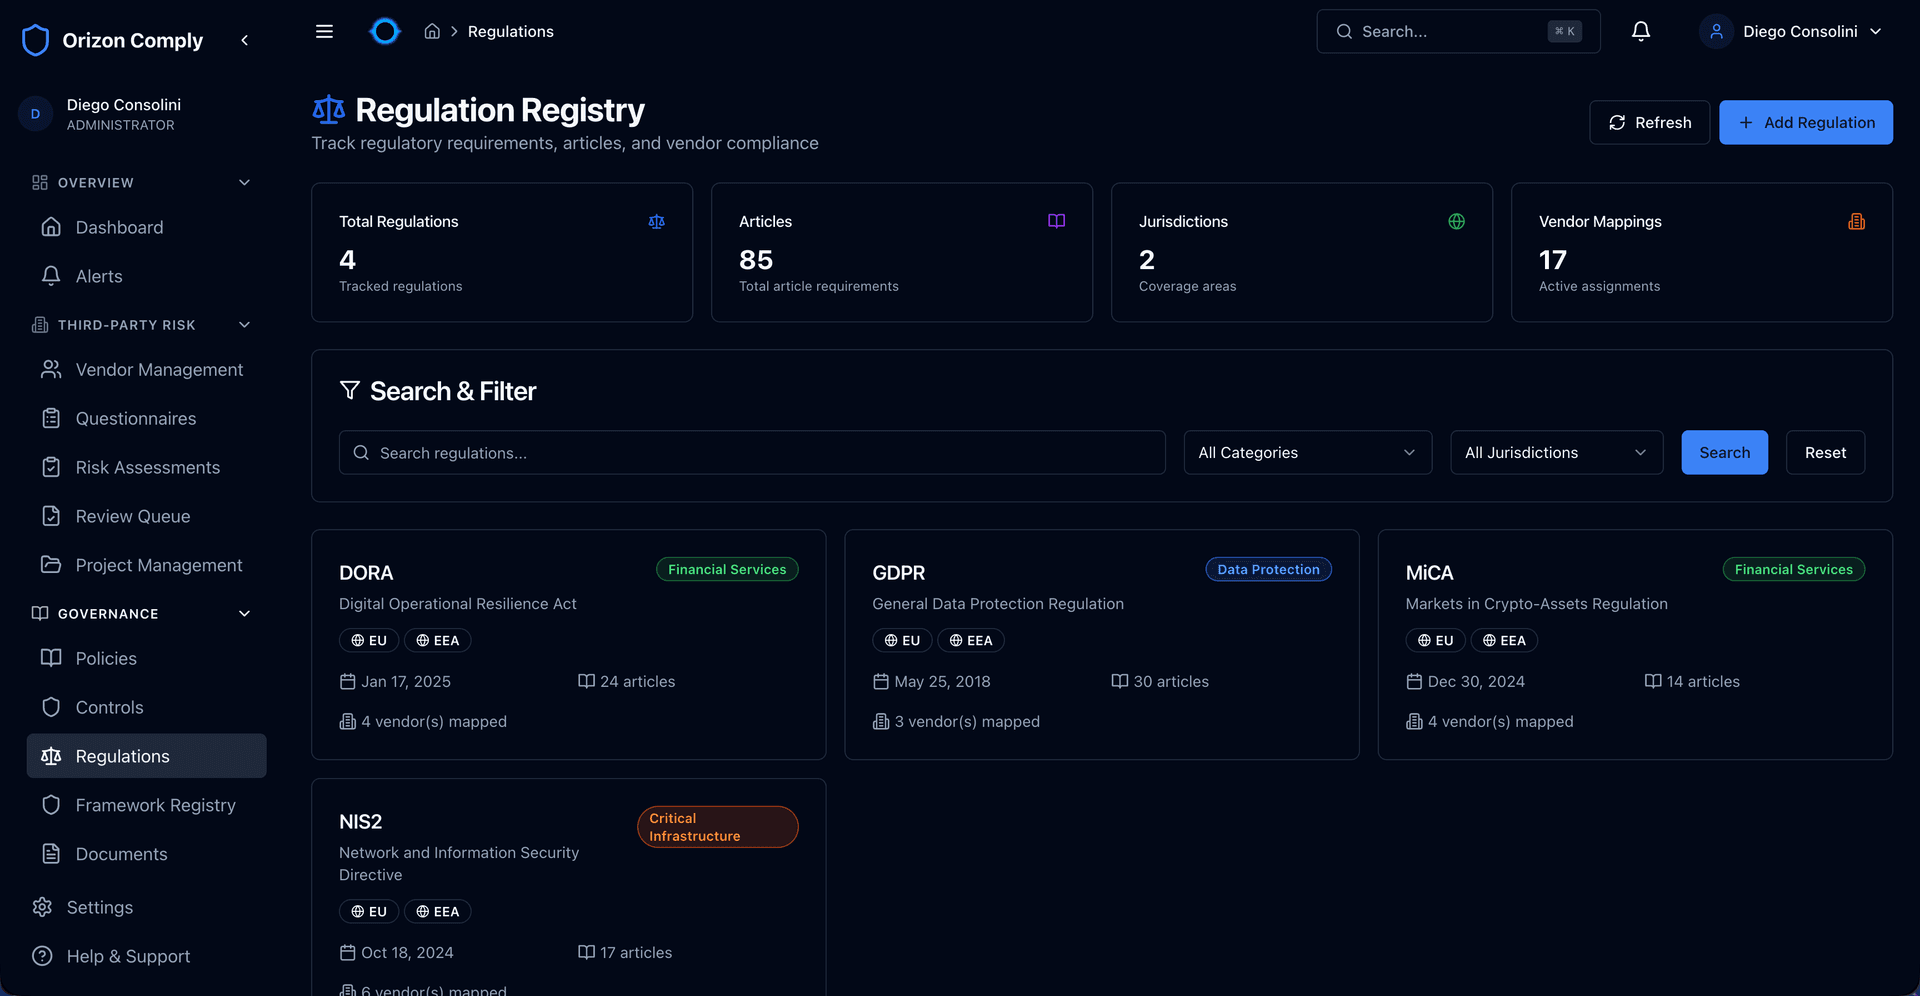Open the All Categories dropdown
Image resolution: width=1920 pixels, height=996 pixels.
click(1307, 452)
